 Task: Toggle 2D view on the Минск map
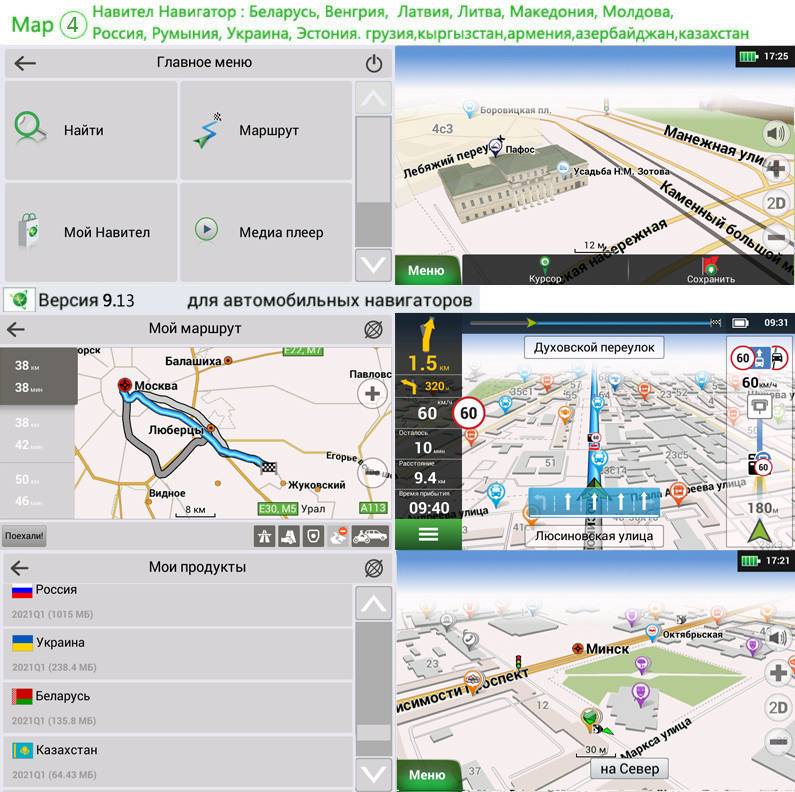(776, 707)
